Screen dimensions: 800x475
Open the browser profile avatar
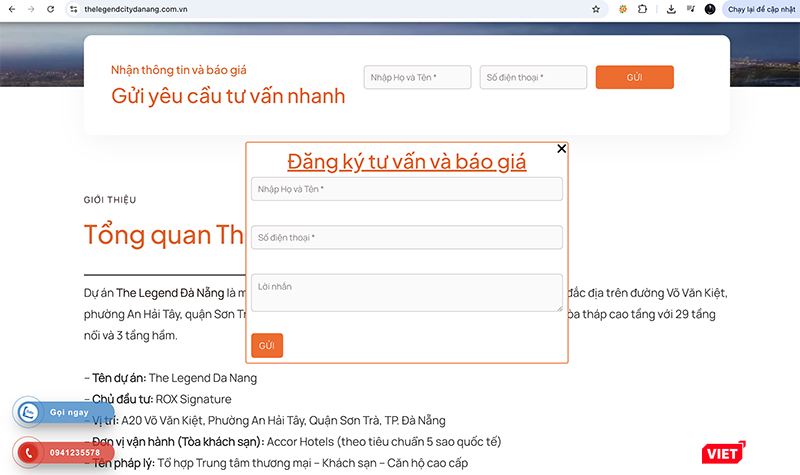click(x=709, y=9)
